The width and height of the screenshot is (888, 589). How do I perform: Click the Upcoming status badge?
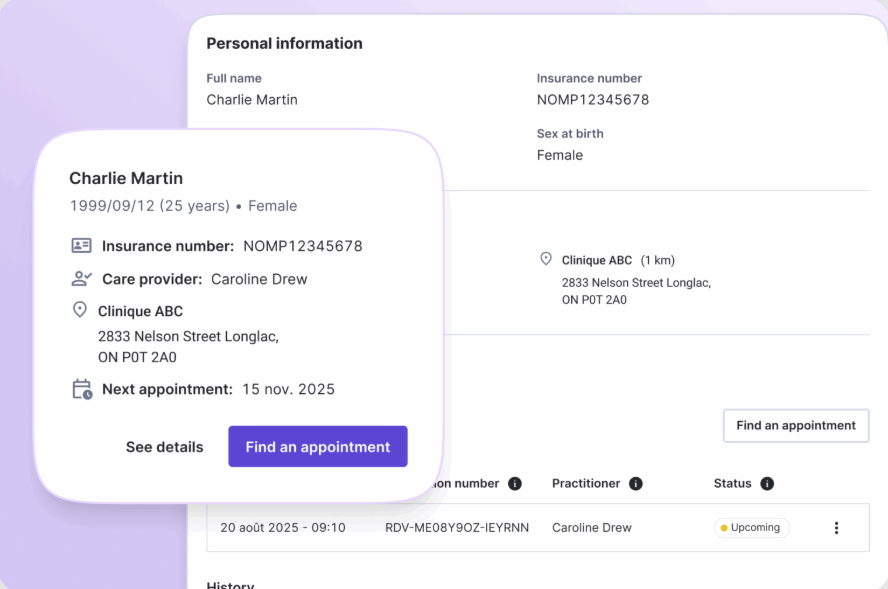751,527
